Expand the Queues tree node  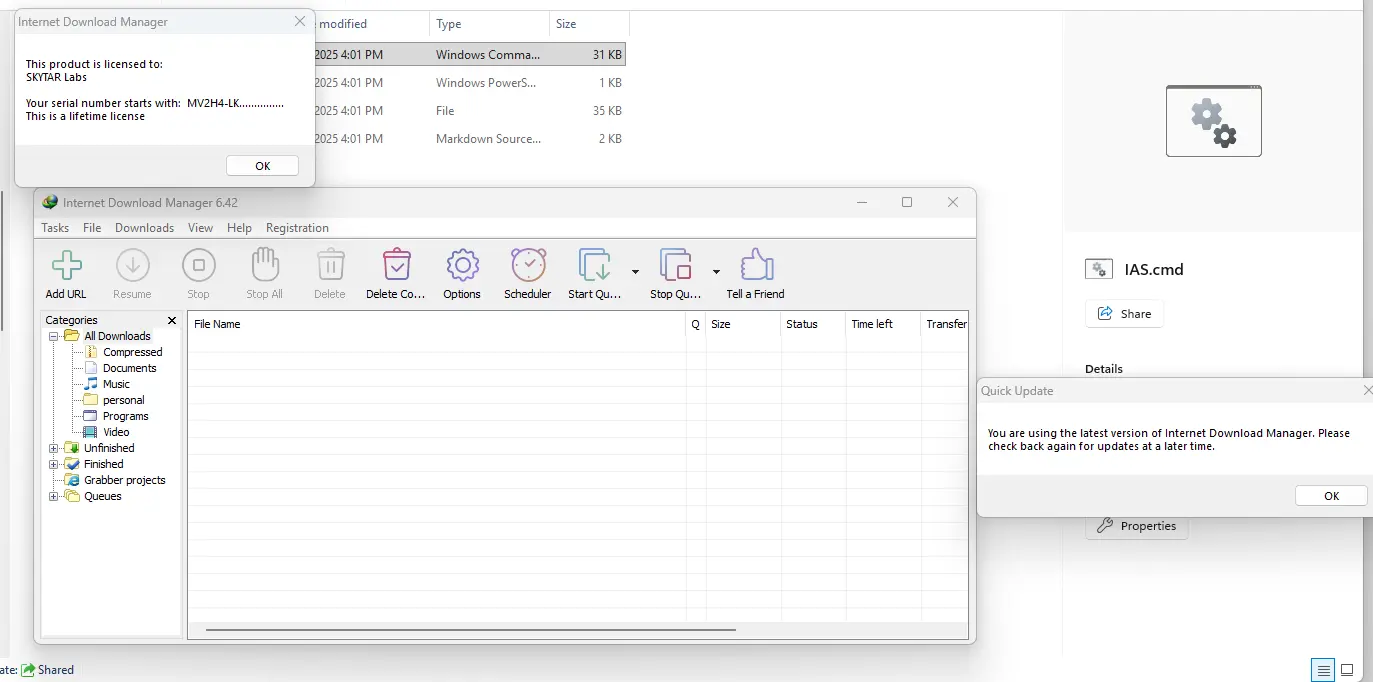54,496
